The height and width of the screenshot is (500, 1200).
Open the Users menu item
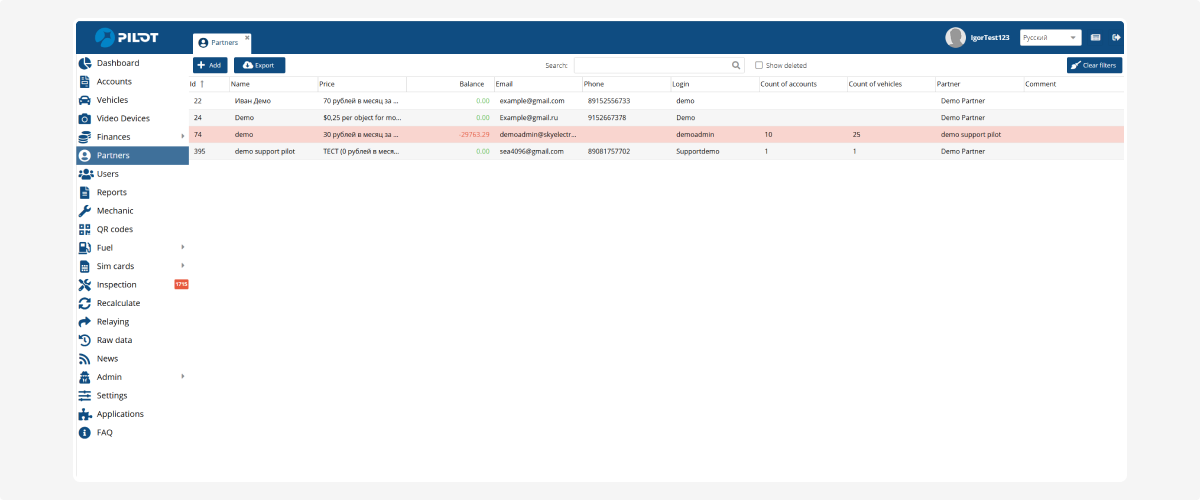(108, 174)
